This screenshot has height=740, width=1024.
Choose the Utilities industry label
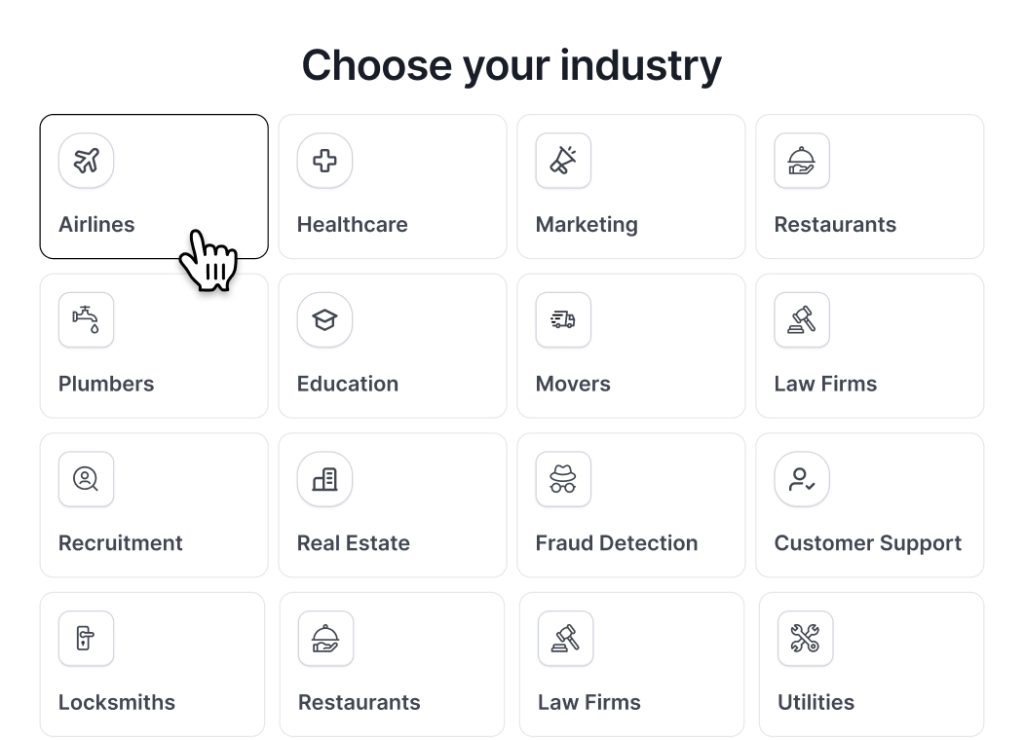point(816,703)
